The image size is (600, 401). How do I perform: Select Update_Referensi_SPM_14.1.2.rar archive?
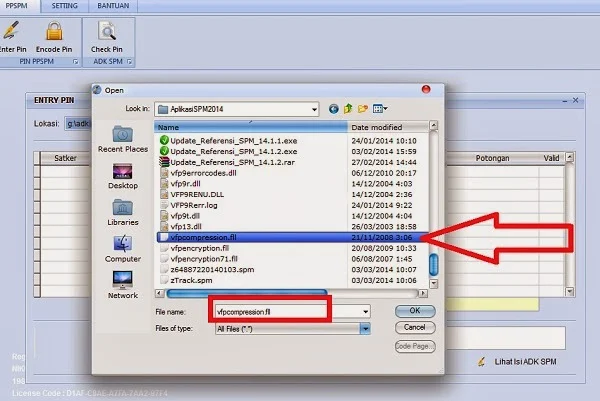232,162
